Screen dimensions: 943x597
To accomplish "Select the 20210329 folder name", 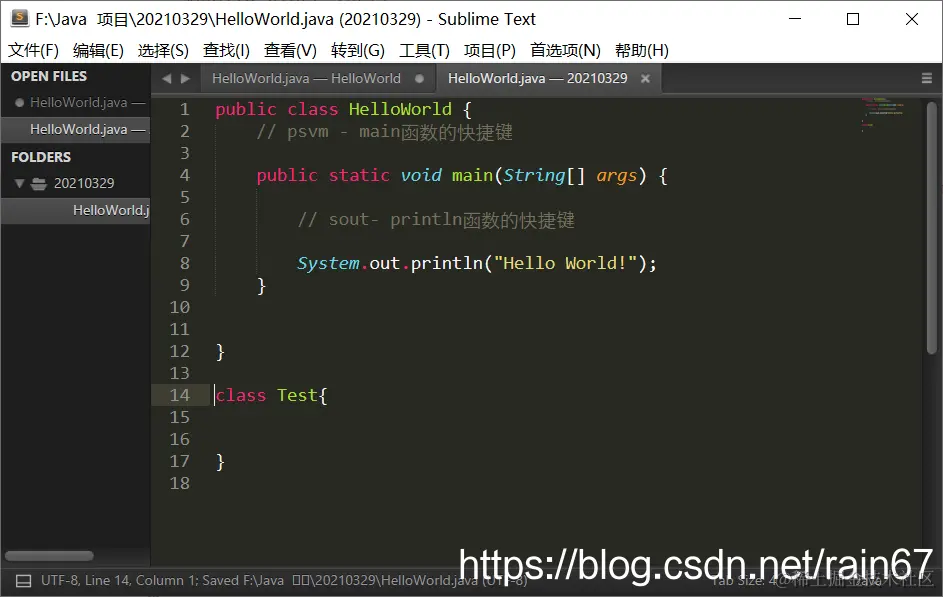I will (84, 183).
